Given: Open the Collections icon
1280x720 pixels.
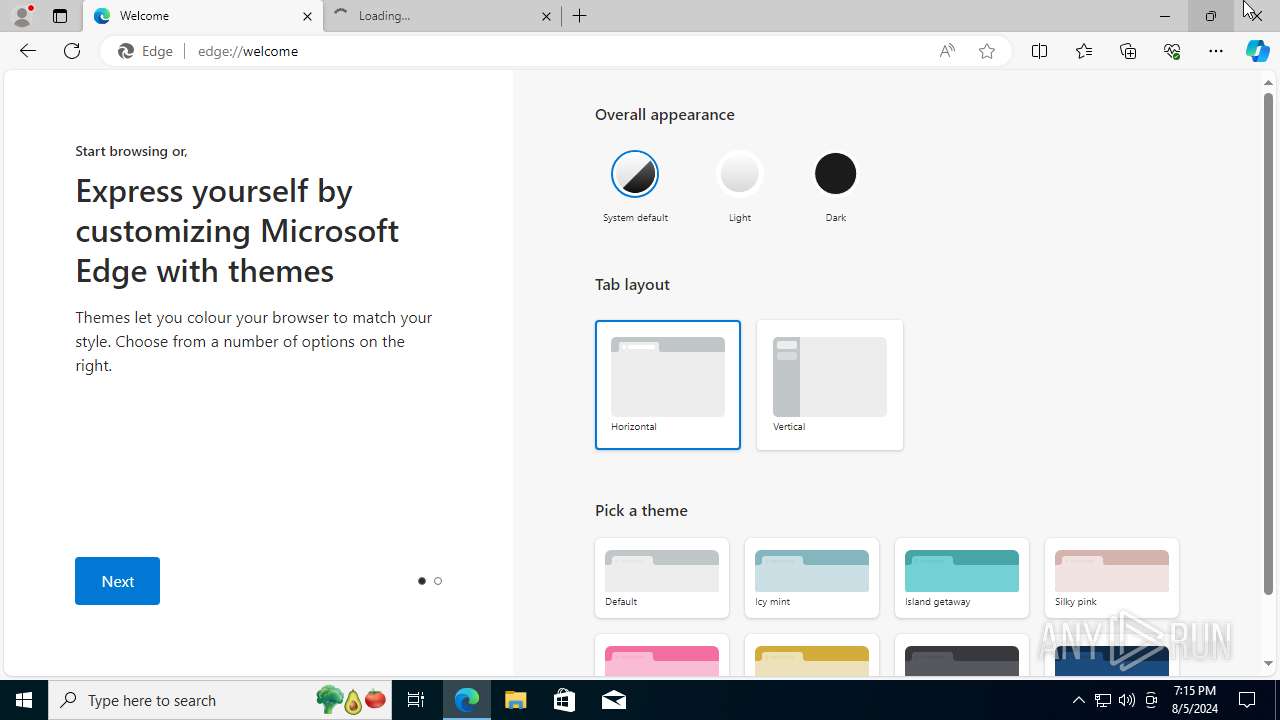Looking at the screenshot, I should 1128,51.
